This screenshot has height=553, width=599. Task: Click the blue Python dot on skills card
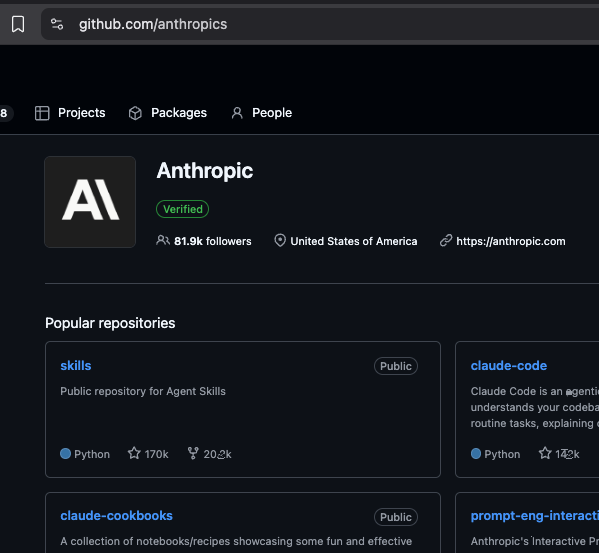66,453
